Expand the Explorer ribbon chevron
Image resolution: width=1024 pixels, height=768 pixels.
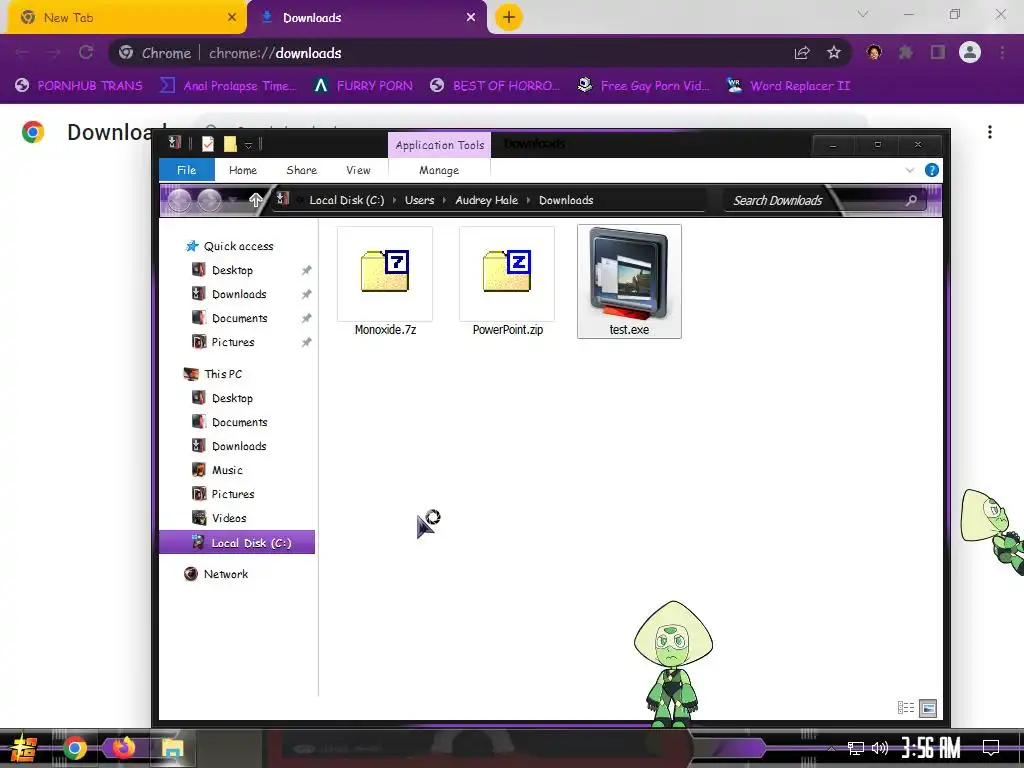(910, 170)
